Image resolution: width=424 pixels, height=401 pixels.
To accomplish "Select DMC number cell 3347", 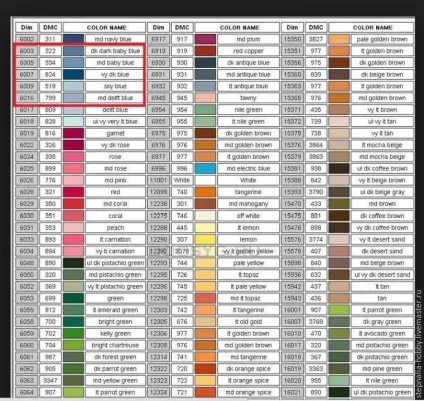I will click(50, 380).
